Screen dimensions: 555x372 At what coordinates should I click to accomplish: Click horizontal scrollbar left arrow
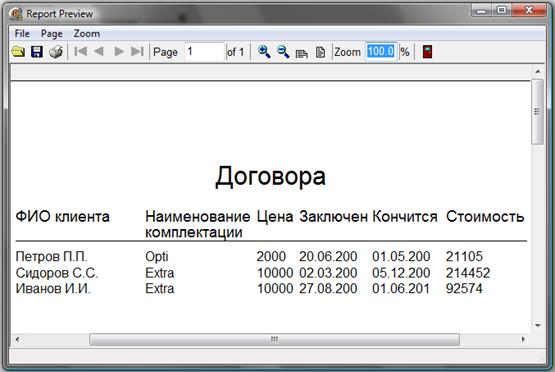click(17, 339)
